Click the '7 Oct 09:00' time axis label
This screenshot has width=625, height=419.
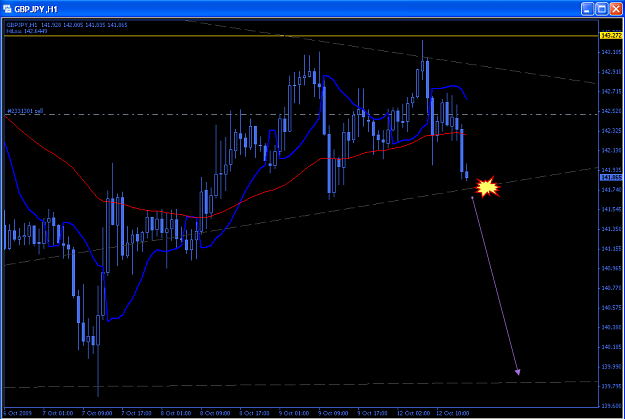pyautogui.click(x=97, y=413)
